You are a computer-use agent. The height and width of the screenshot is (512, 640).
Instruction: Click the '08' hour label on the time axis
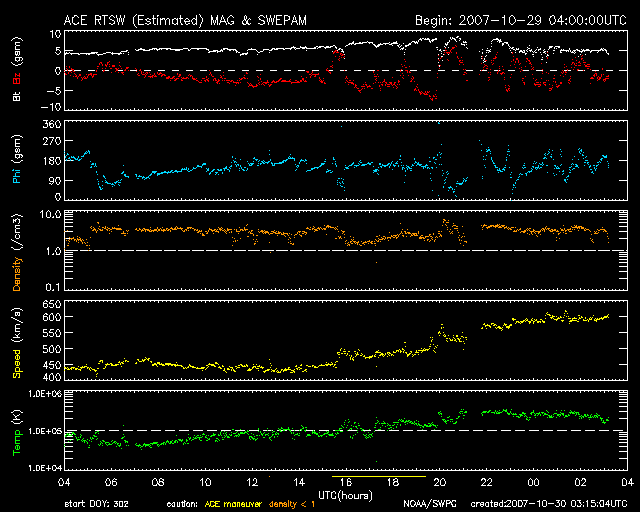tap(158, 482)
